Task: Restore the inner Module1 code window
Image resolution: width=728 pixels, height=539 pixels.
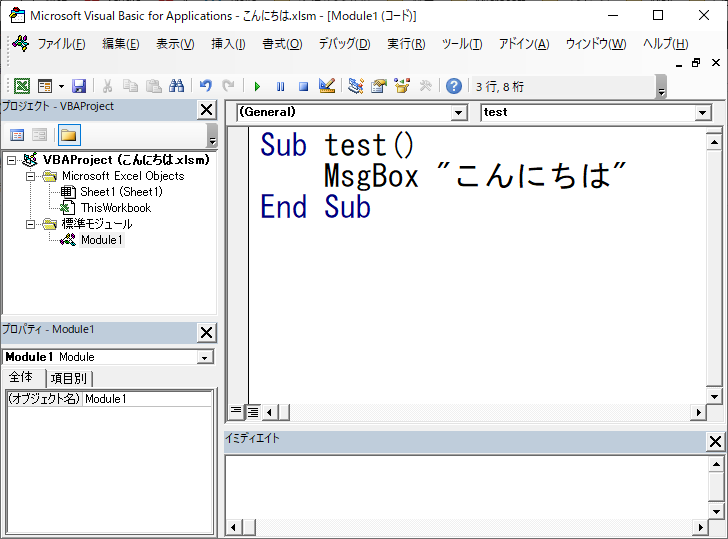Action: coord(696,63)
